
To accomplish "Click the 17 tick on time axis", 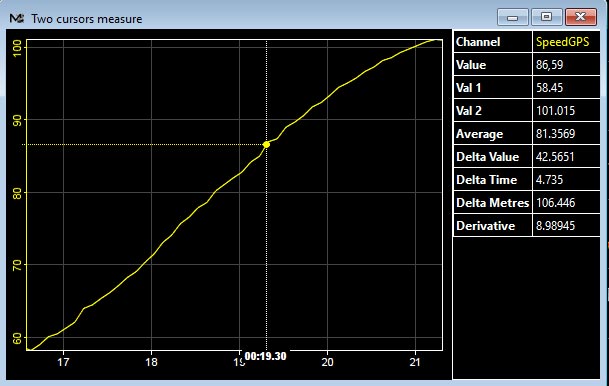I will pos(63,362).
